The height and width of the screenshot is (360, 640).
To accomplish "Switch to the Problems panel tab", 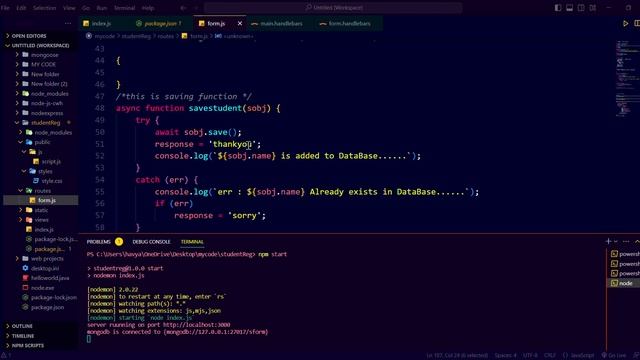I will point(98,242).
